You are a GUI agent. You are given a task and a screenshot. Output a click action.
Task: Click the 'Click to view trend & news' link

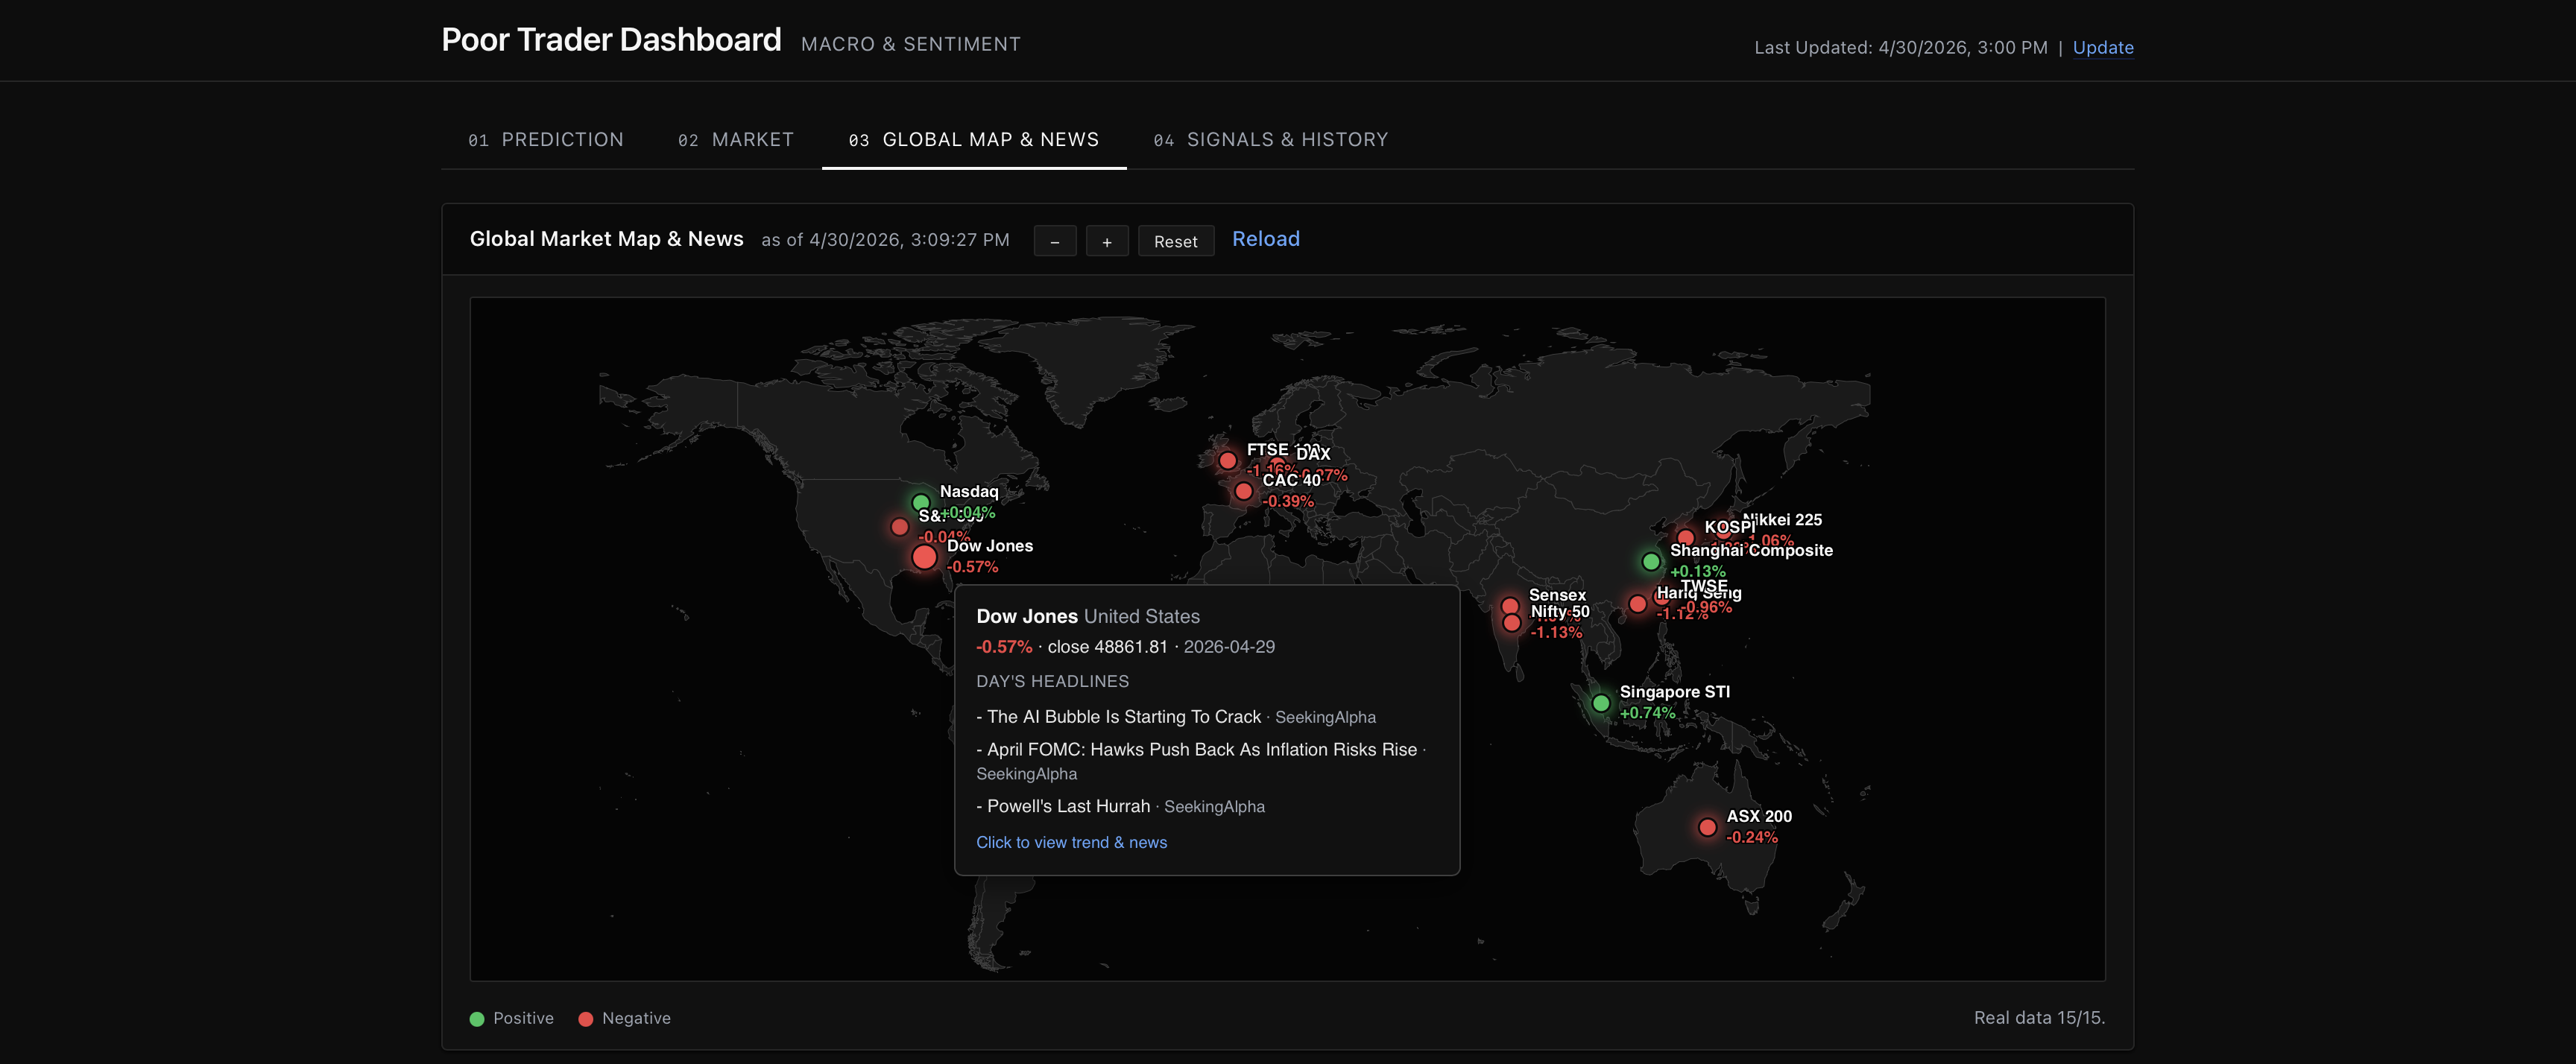1072,842
